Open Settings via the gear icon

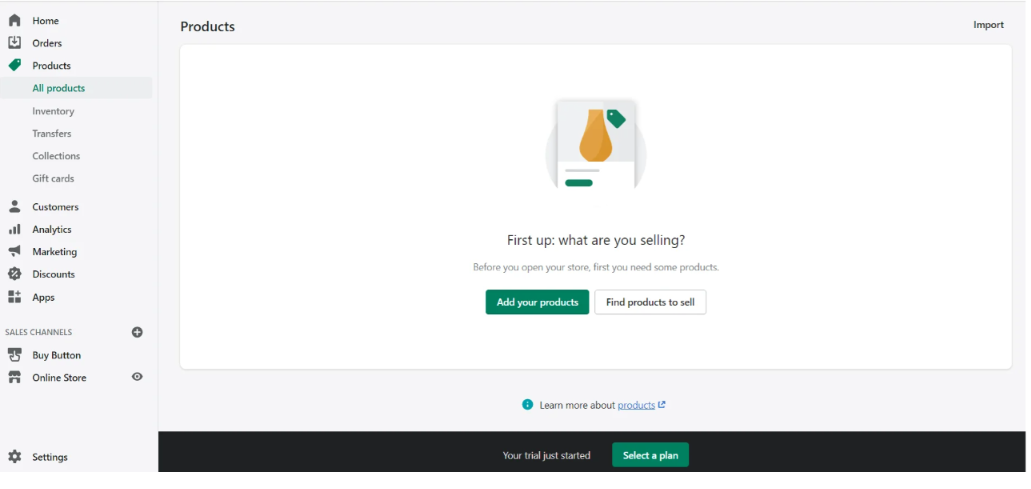click(14, 457)
